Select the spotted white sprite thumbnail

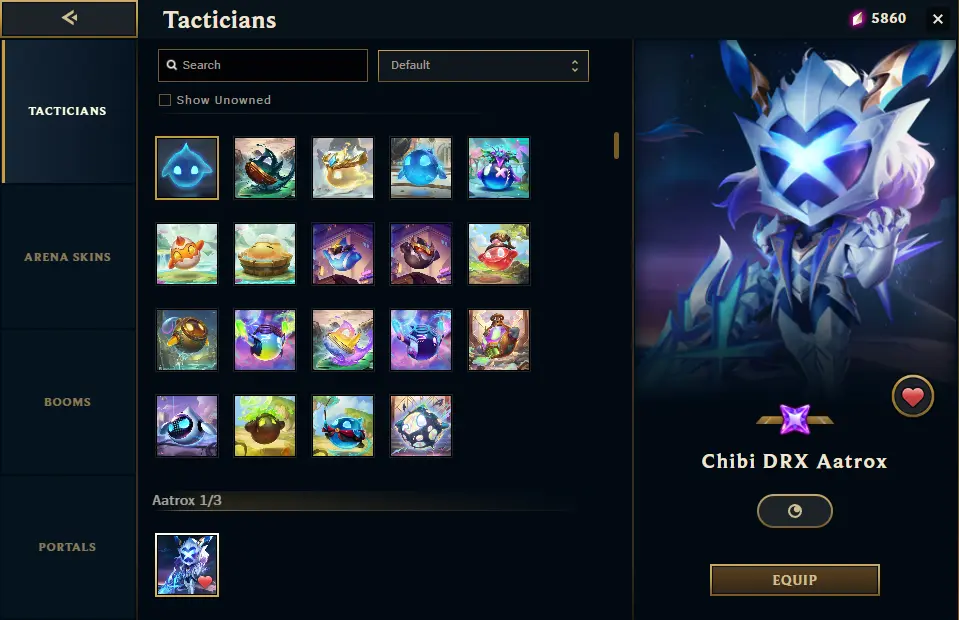click(x=421, y=426)
